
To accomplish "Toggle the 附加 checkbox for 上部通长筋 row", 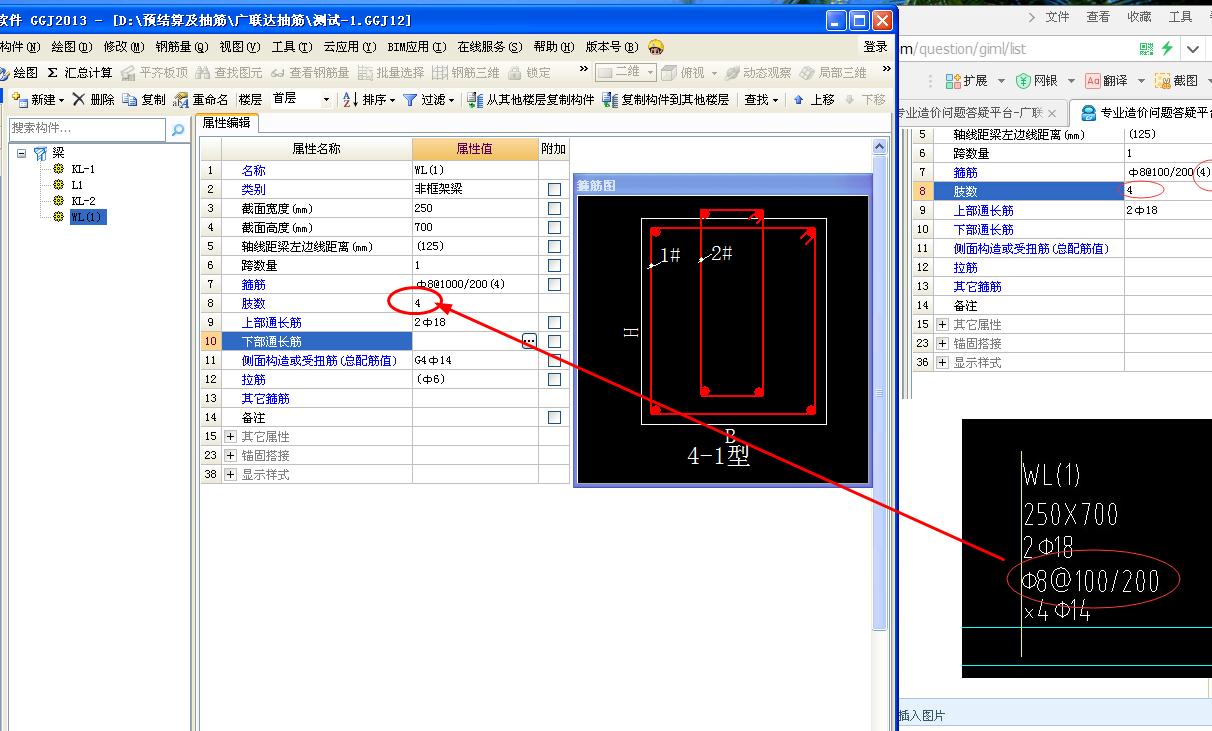I will (554, 323).
